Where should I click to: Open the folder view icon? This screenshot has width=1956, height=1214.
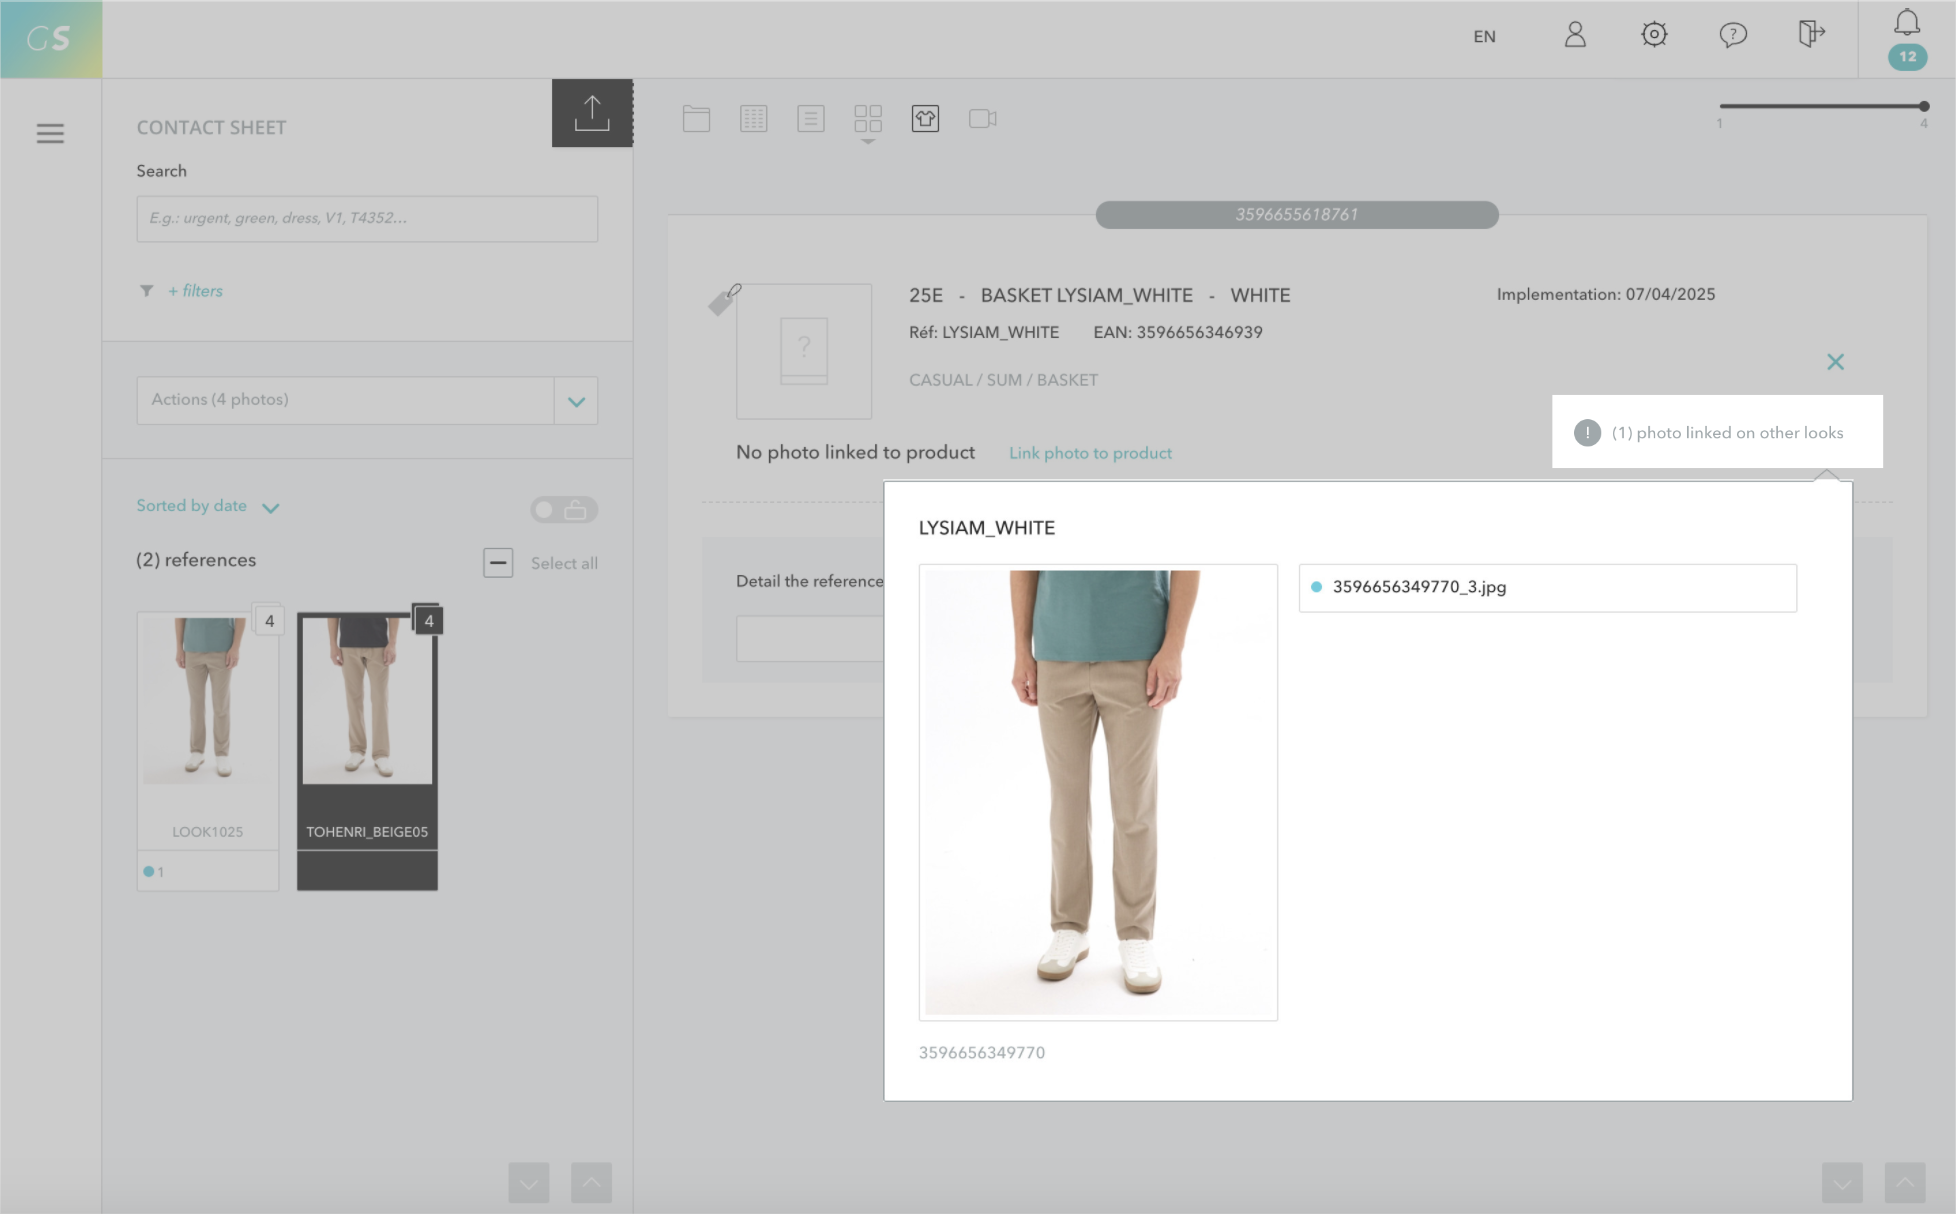pyautogui.click(x=696, y=119)
